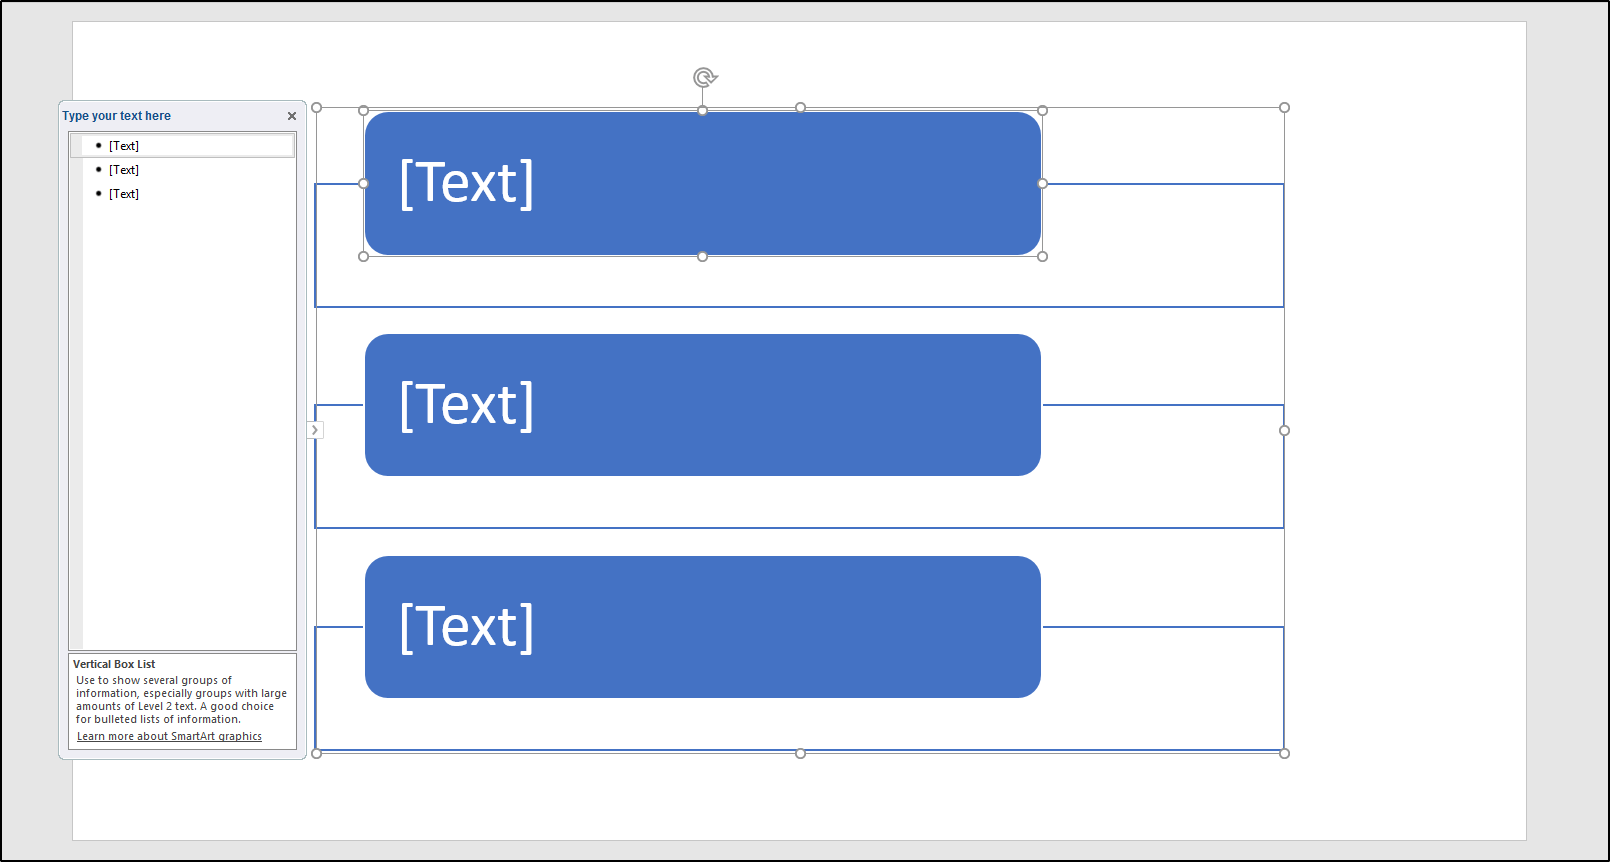
Task: Click the bullet marker of the third entry
Action: 97,193
